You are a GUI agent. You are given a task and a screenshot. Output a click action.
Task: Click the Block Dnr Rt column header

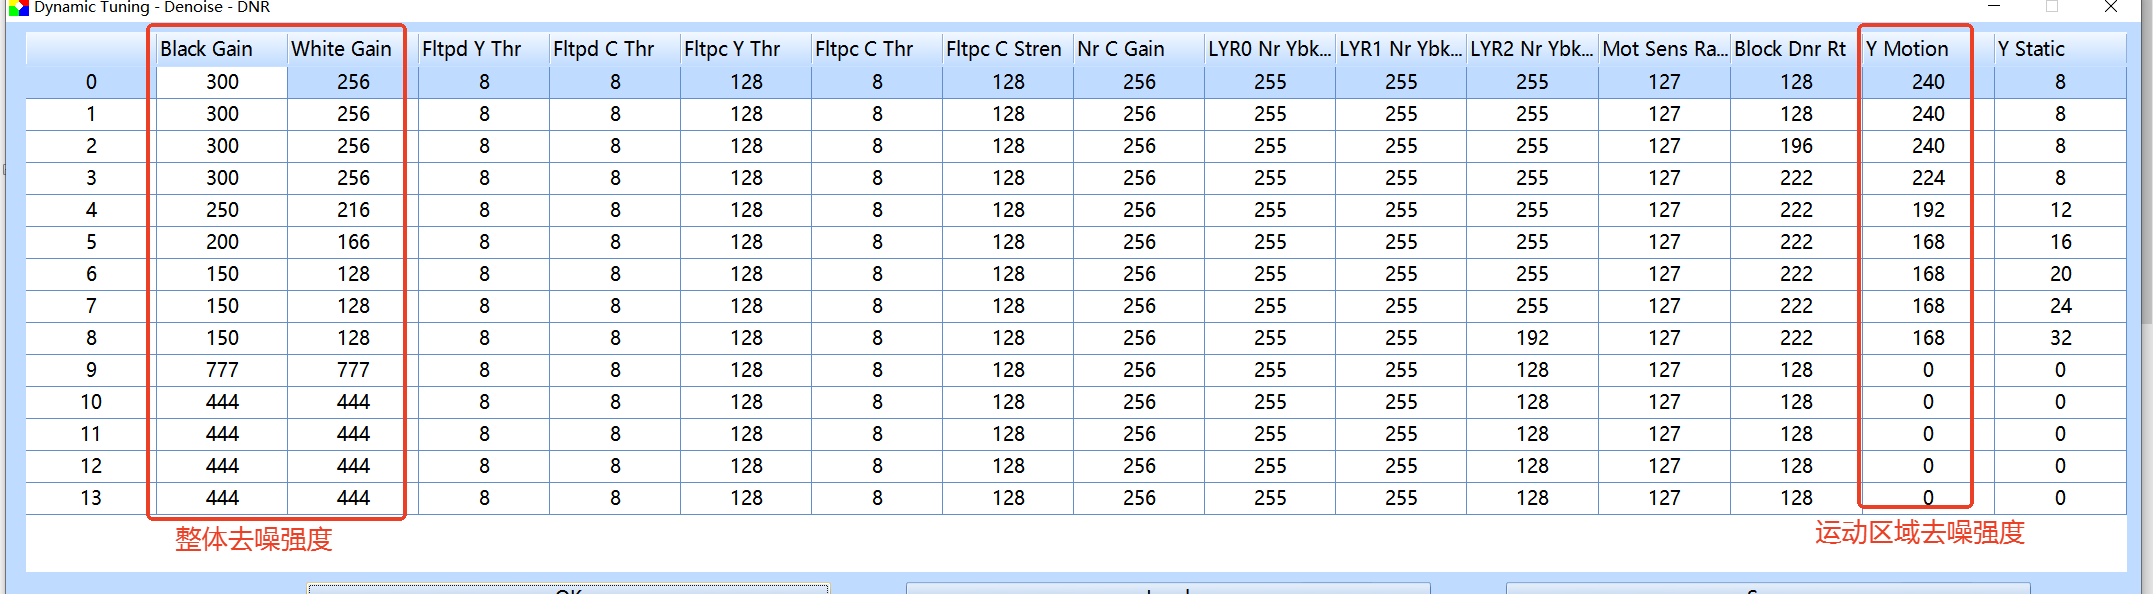[x=1790, y=49]
